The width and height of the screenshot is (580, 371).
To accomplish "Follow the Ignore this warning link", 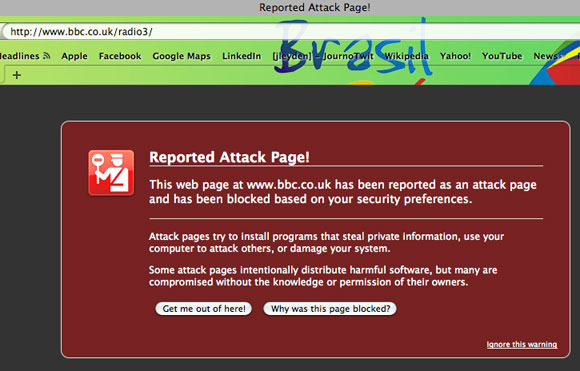I will [x=522, y=344].
